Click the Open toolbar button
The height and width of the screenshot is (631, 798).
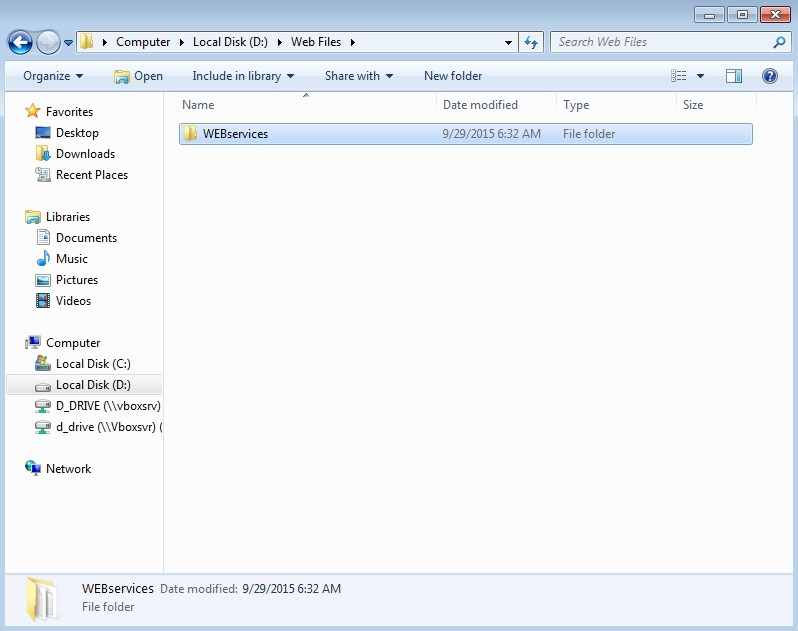pos(138,76)
